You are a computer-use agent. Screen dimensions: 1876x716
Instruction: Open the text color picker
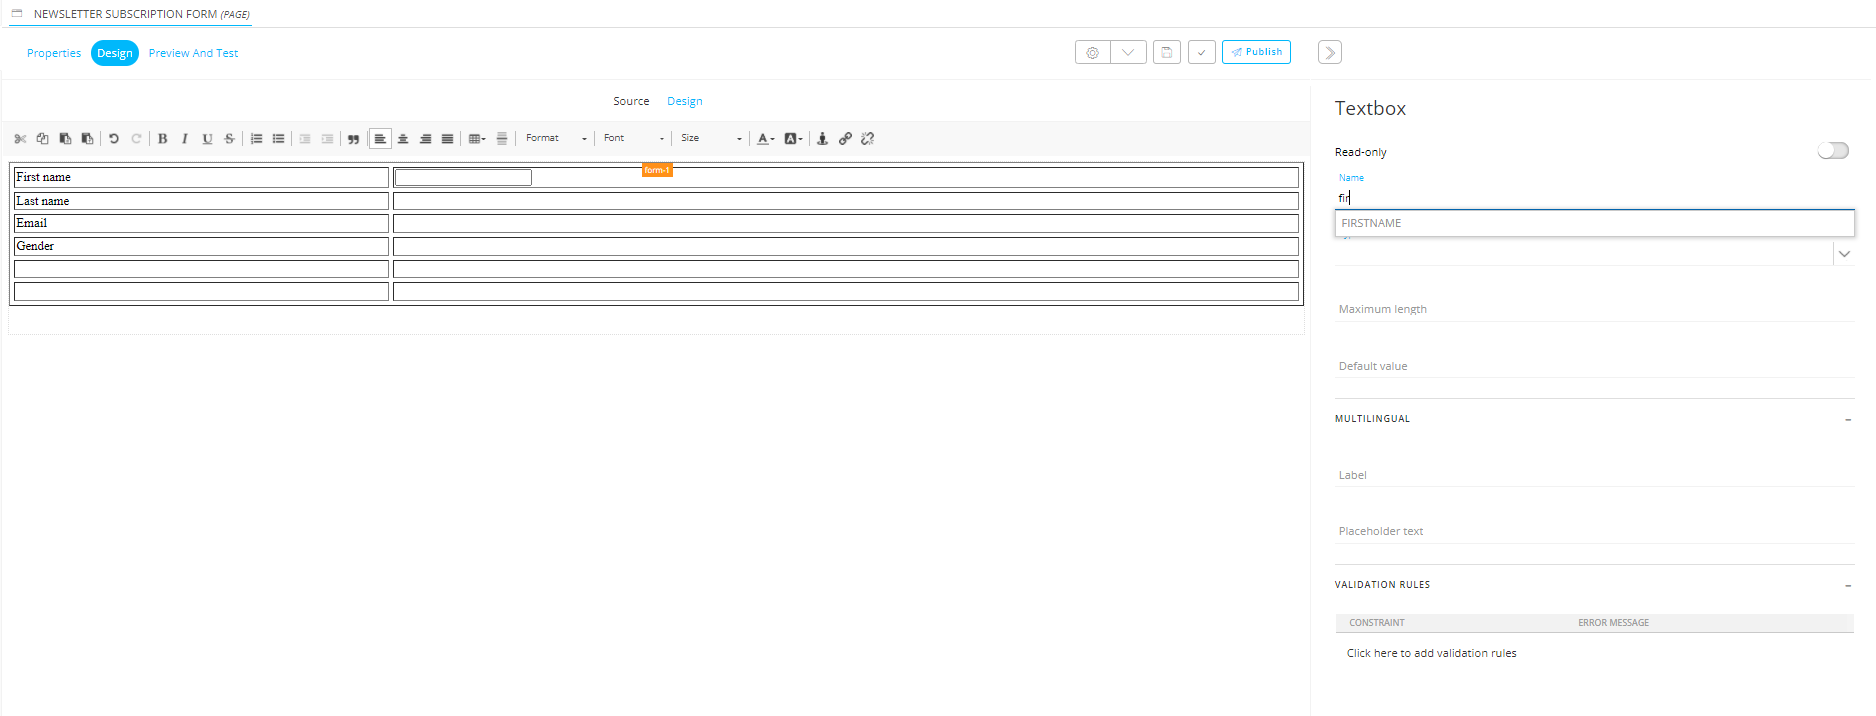tap(765, 139)
